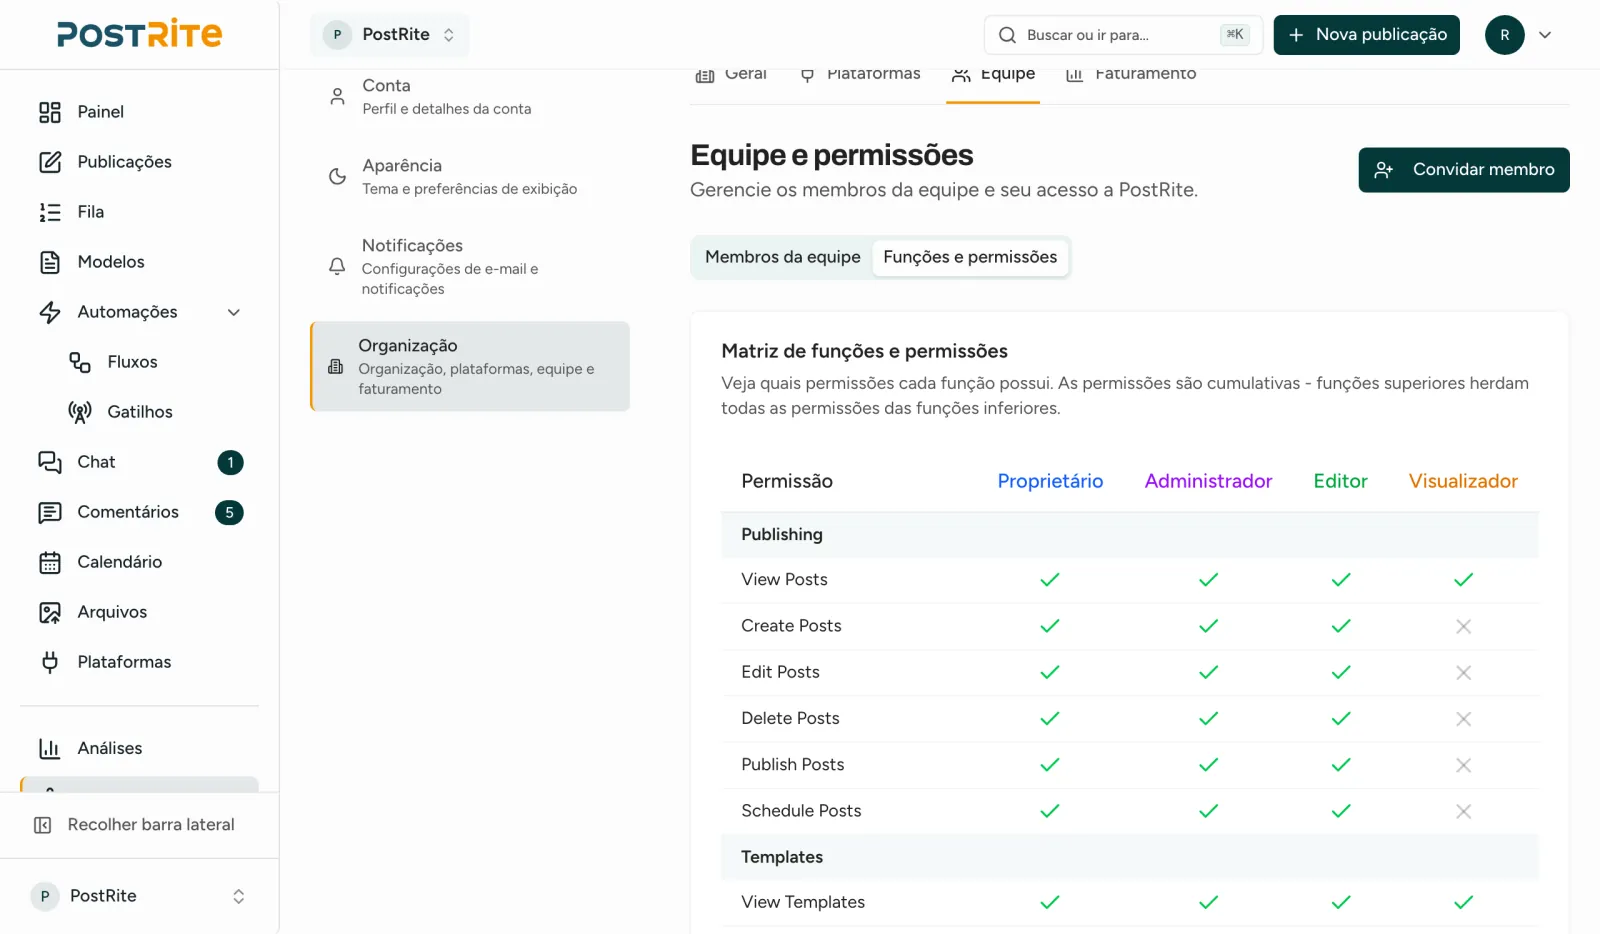Open the Chat bubbles icon
1600x934 pixels.
point(50,462)
